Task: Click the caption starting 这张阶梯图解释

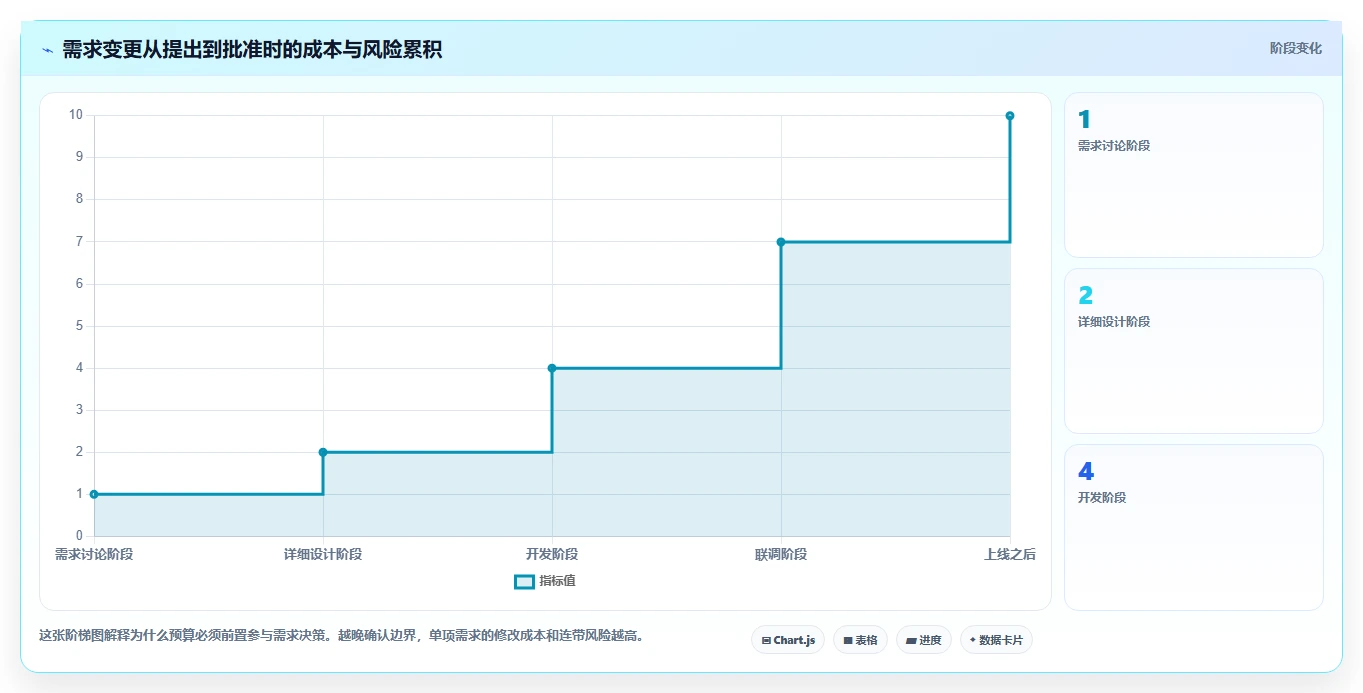Action: coord(341,635)
